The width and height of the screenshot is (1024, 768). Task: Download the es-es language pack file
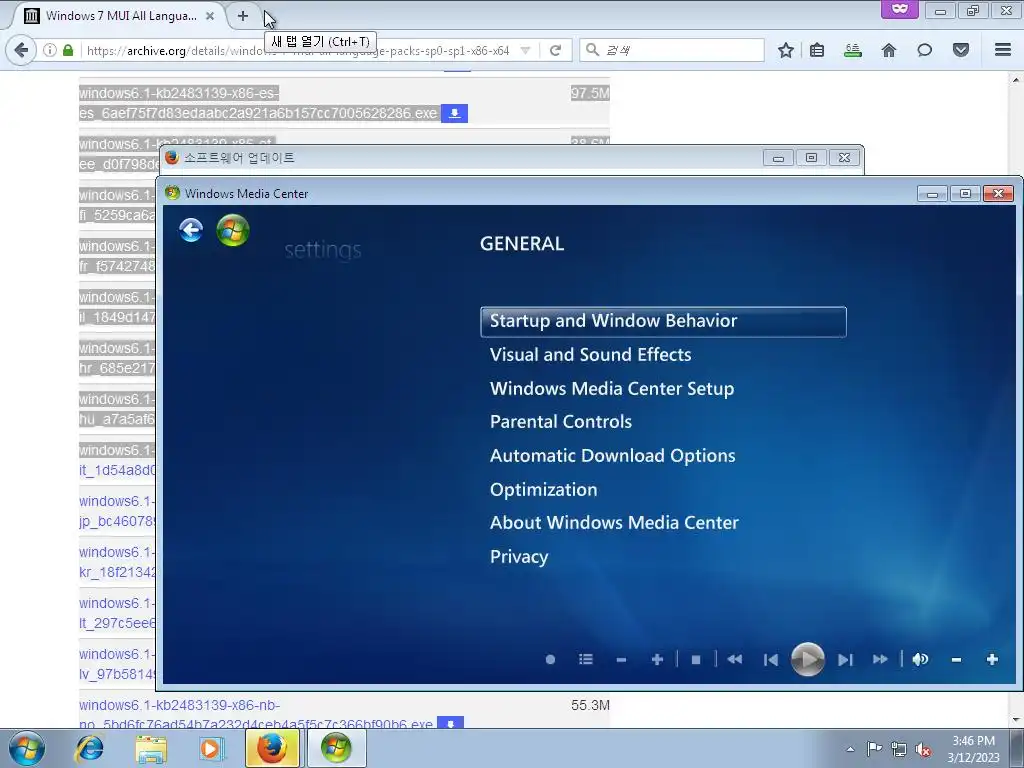pyautogui.click(x=455, y=114)
